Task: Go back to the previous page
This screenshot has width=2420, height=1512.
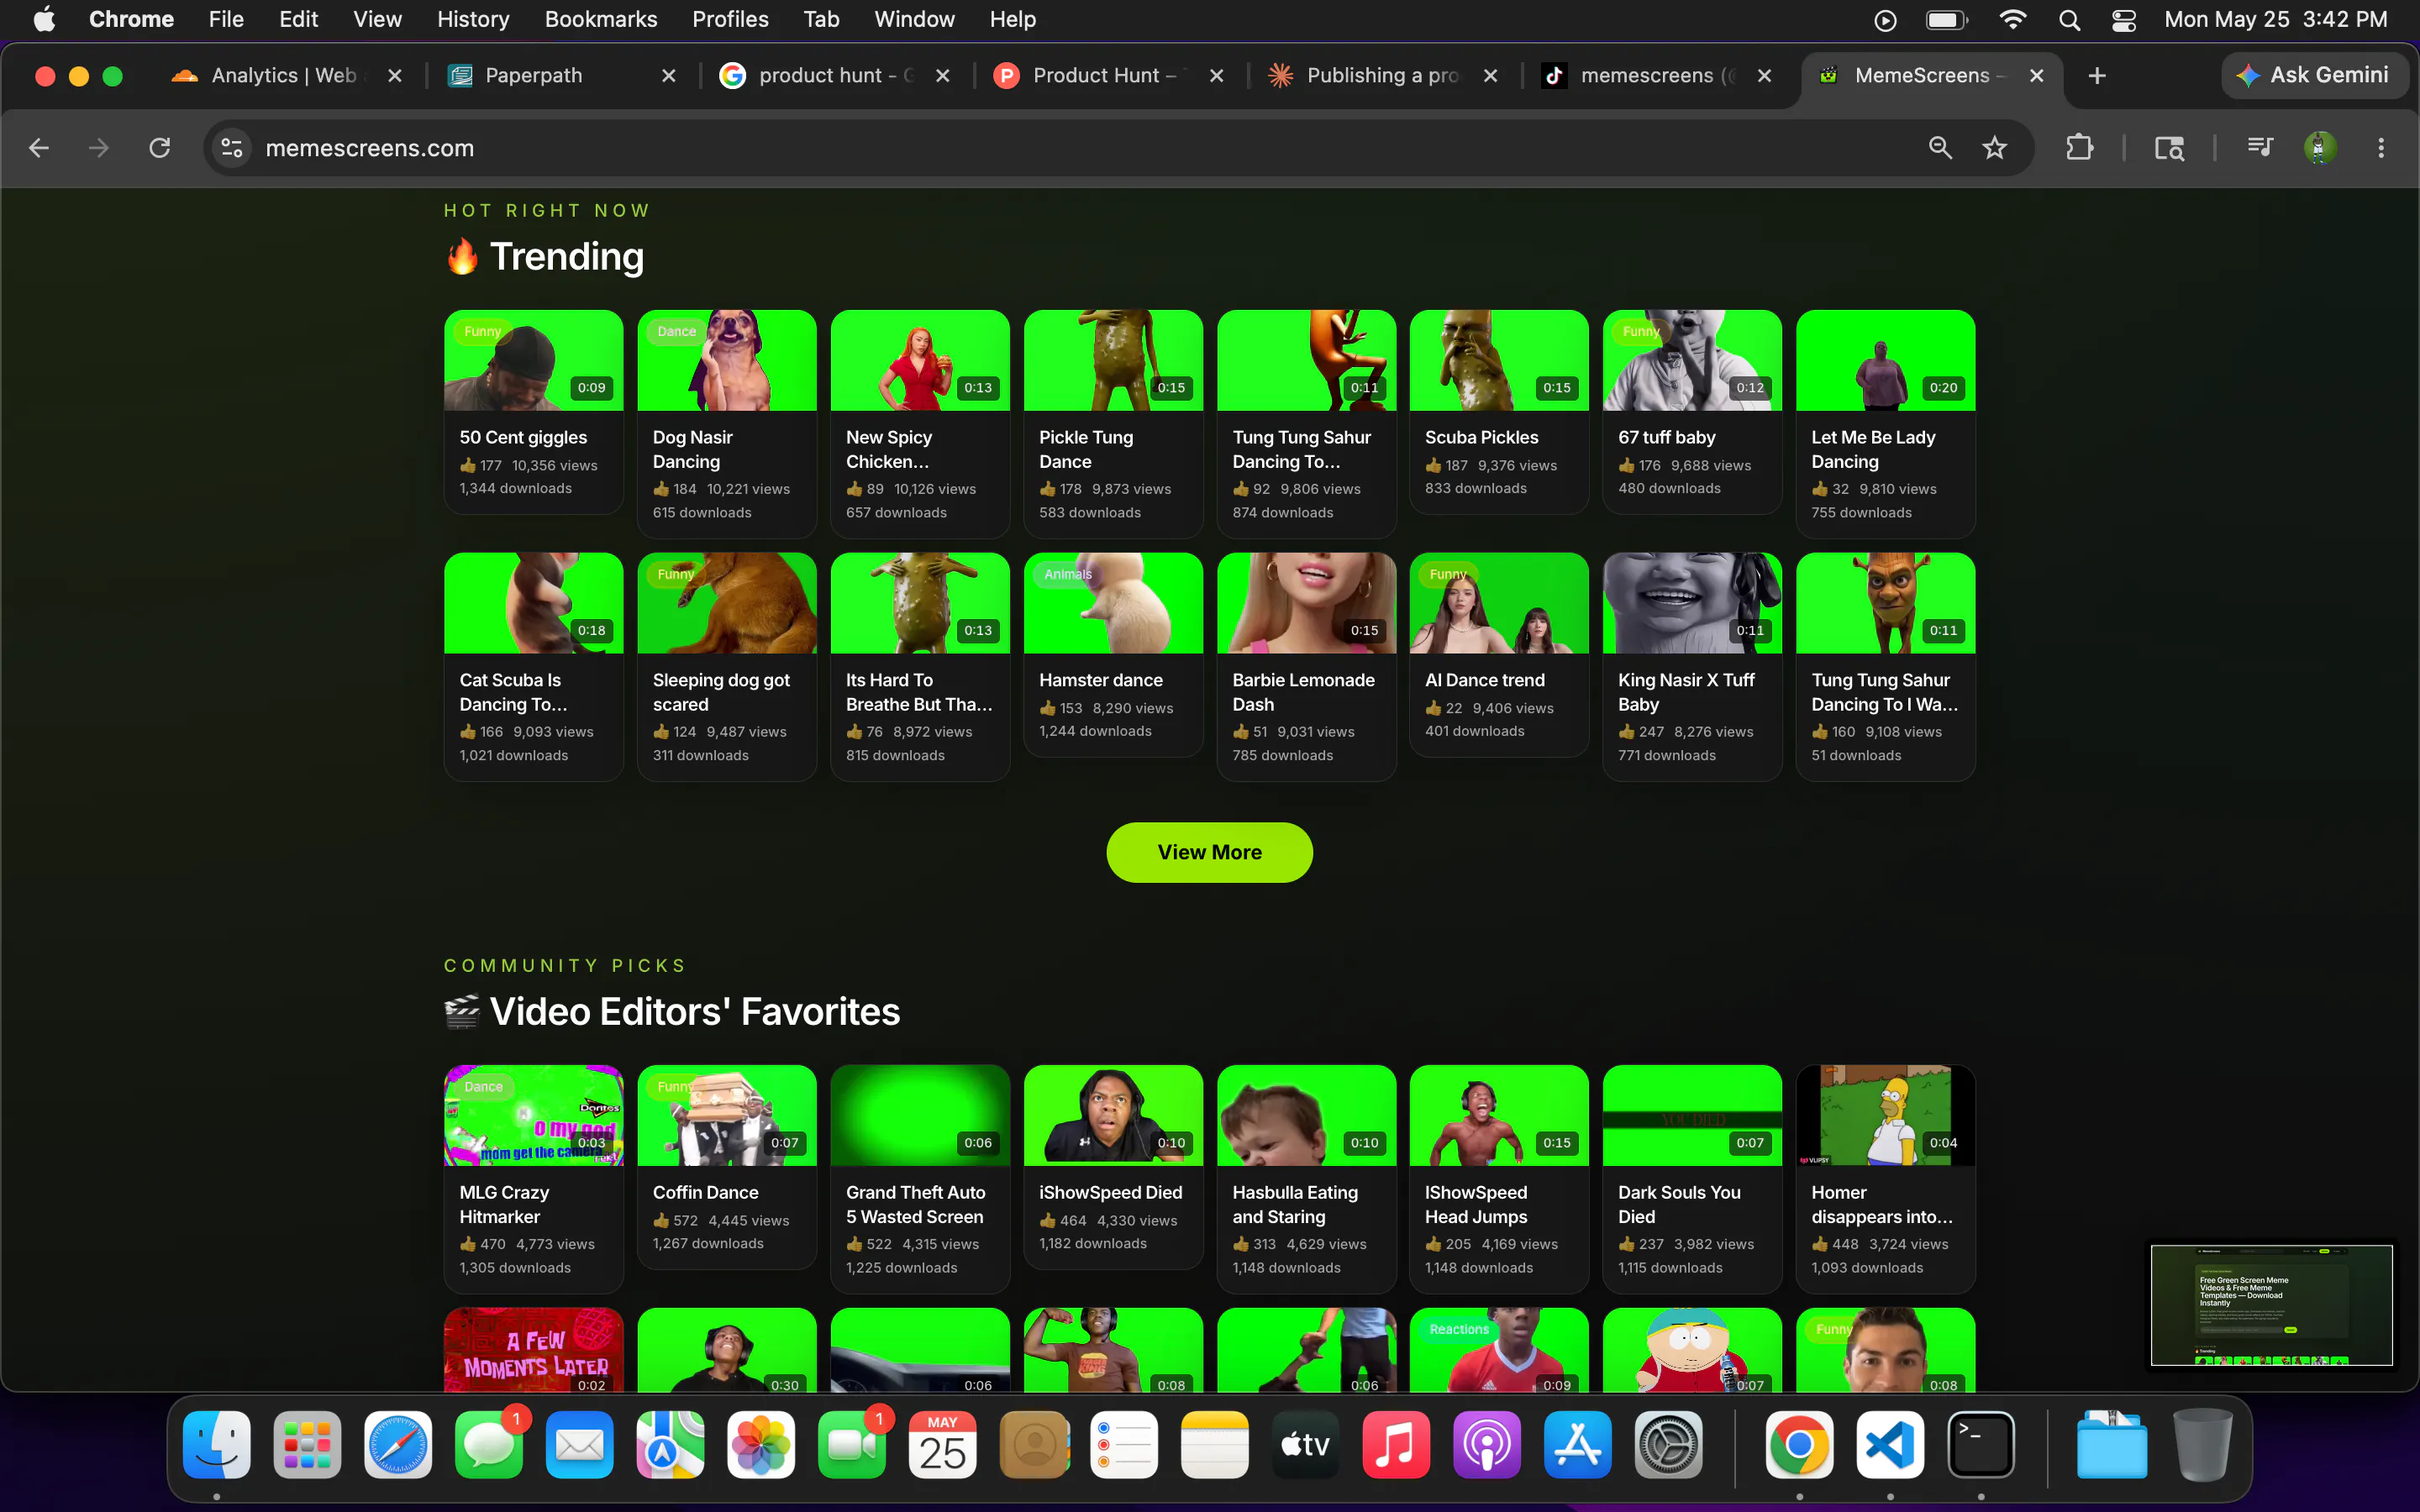Action: click(39, 148)
